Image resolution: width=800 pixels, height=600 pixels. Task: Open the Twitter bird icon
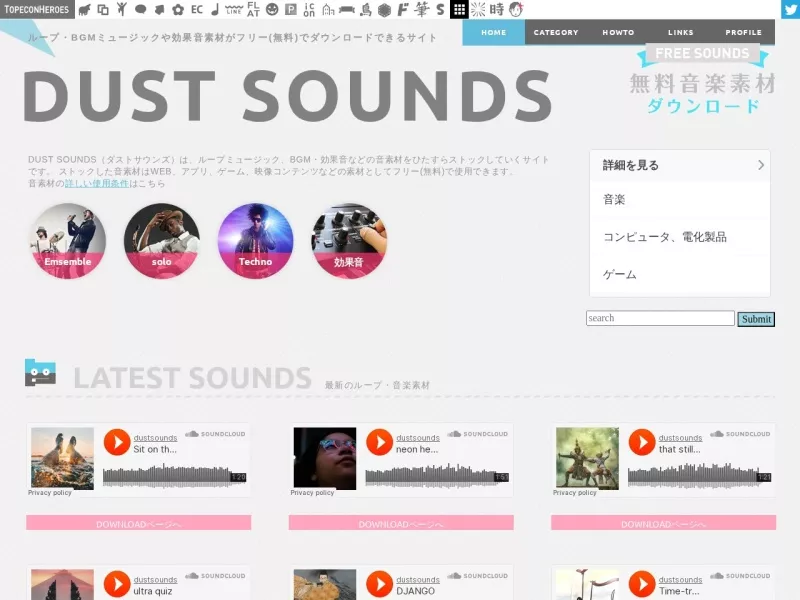pos(790,9)
